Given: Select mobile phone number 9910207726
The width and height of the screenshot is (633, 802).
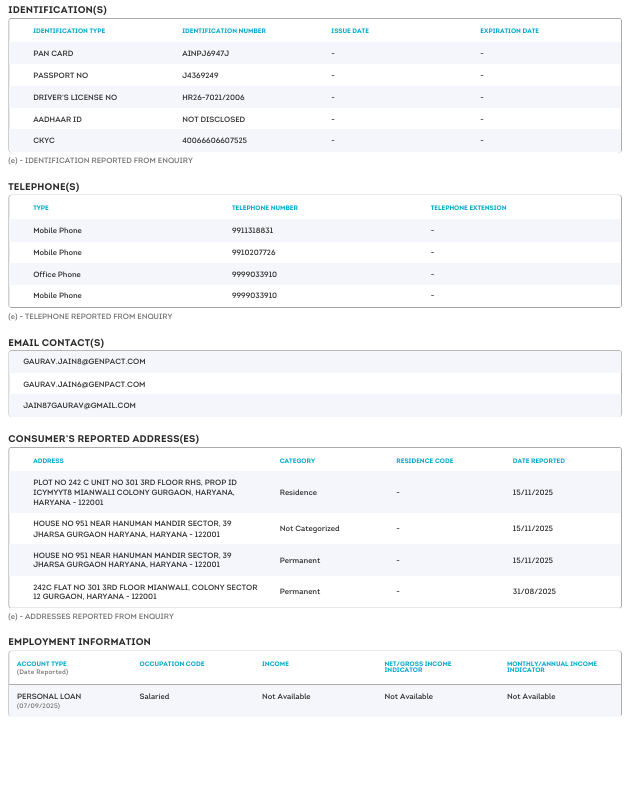Looking at the screenshot, I should tap(253, 253).
